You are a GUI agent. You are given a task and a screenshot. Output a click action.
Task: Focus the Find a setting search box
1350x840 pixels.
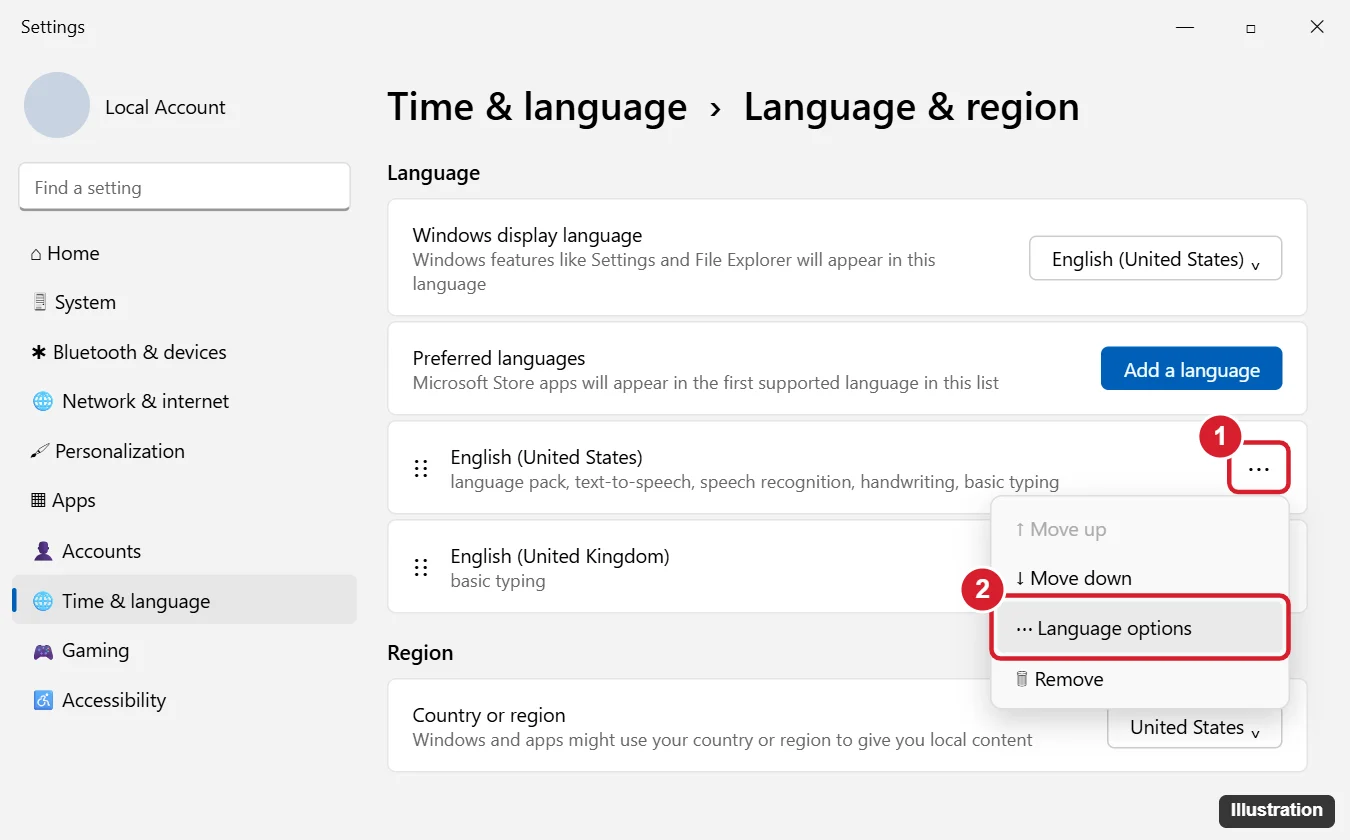click(x=184, y=187)
